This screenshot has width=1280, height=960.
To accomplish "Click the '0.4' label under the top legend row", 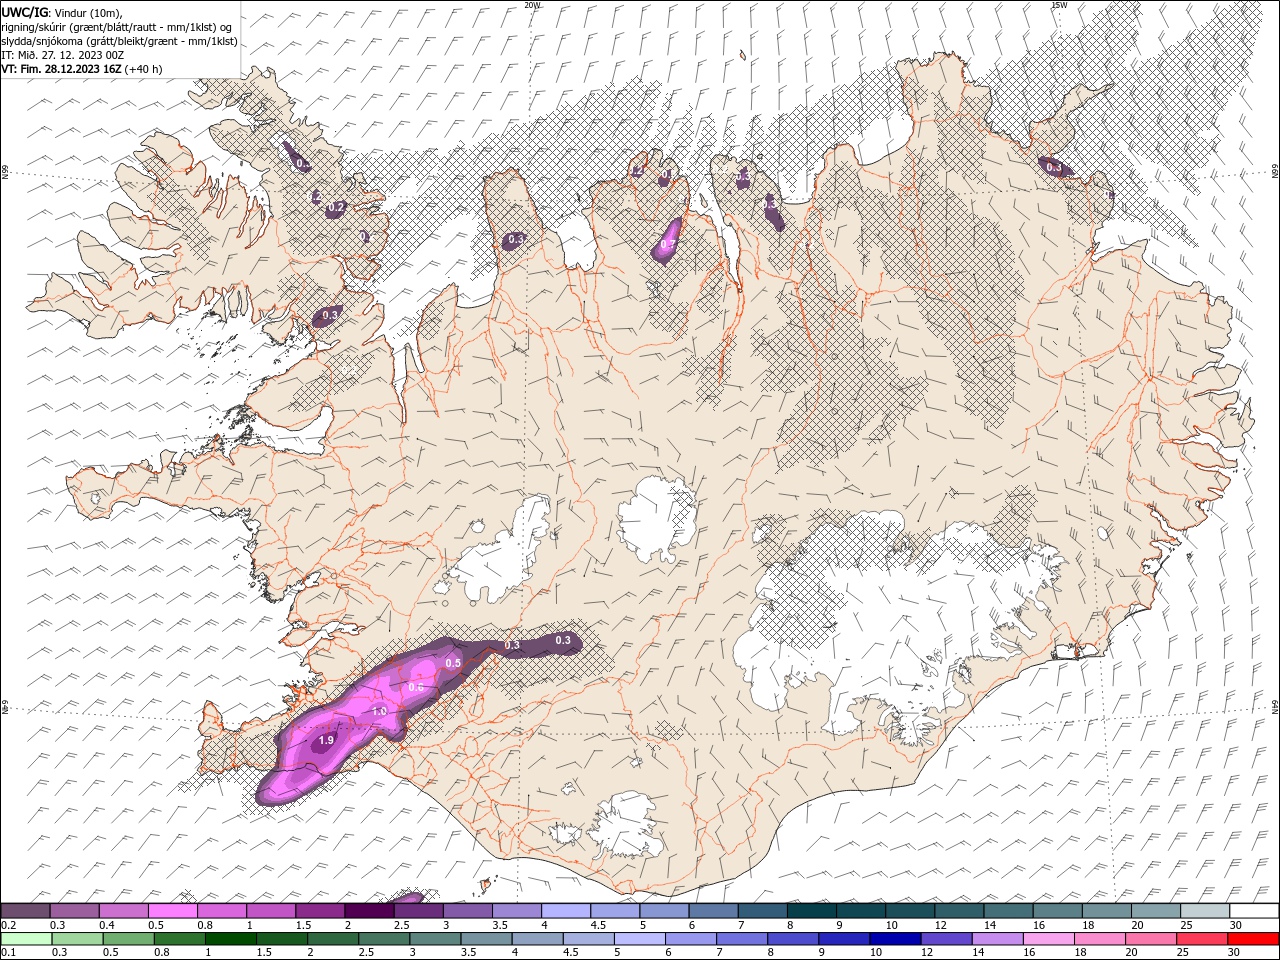I will click(107, 925).
